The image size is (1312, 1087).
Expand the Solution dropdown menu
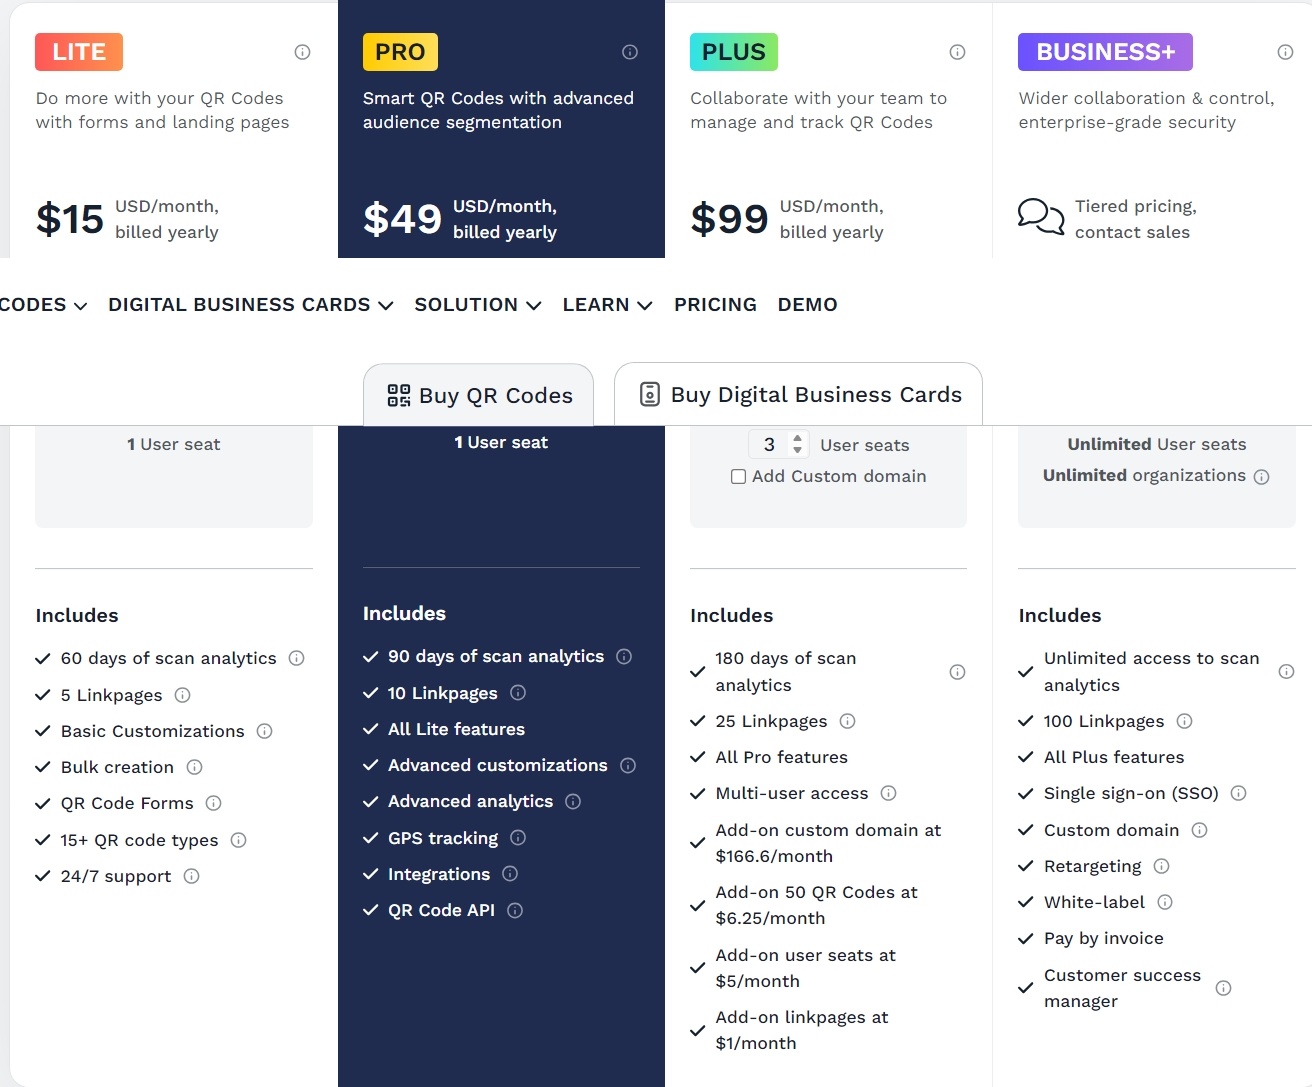[478, 305]
